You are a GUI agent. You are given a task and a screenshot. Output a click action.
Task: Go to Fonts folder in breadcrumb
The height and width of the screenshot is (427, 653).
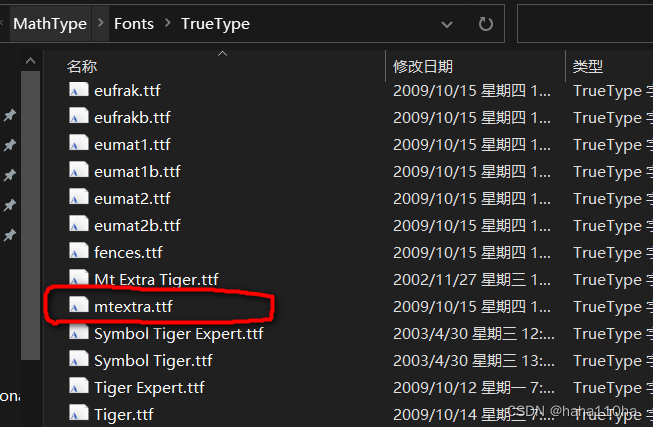click(x=134, y=24)
